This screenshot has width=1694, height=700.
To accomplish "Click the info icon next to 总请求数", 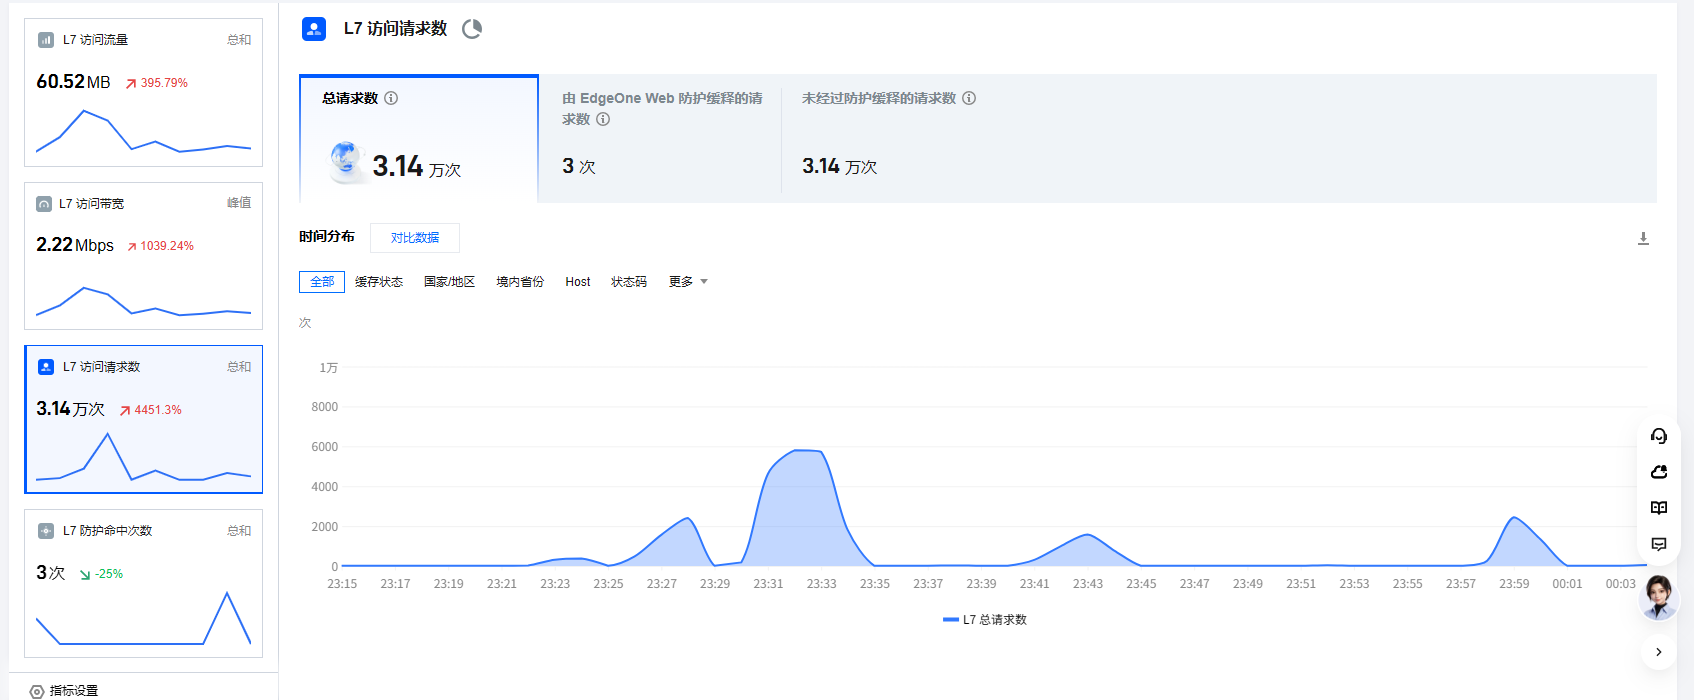I will point(391,98).
